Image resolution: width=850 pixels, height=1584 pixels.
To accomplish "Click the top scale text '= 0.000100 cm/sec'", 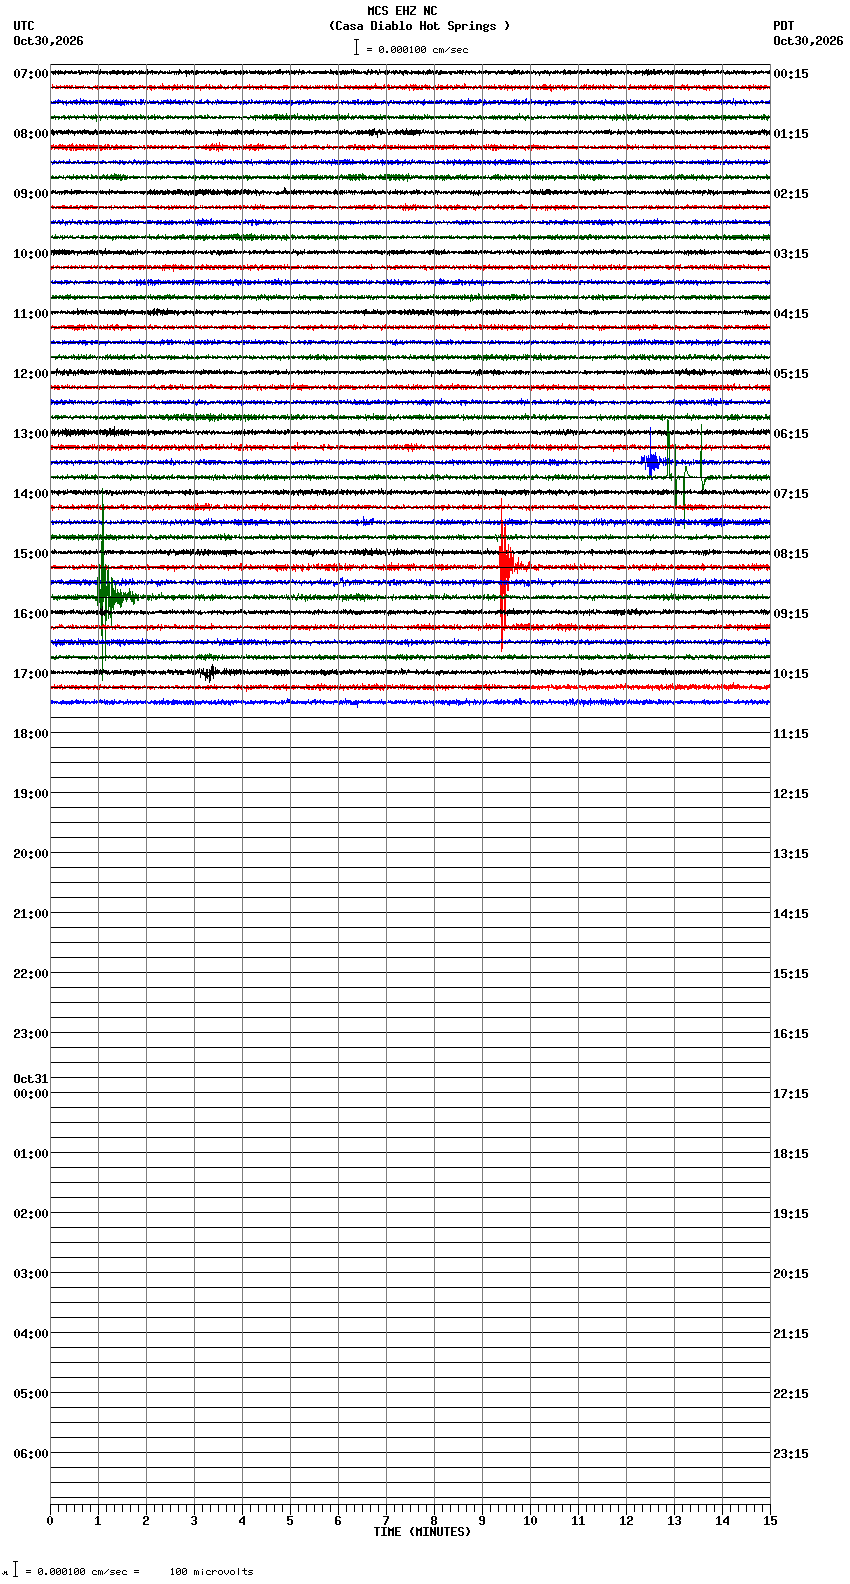I will [x=417, y=49].
